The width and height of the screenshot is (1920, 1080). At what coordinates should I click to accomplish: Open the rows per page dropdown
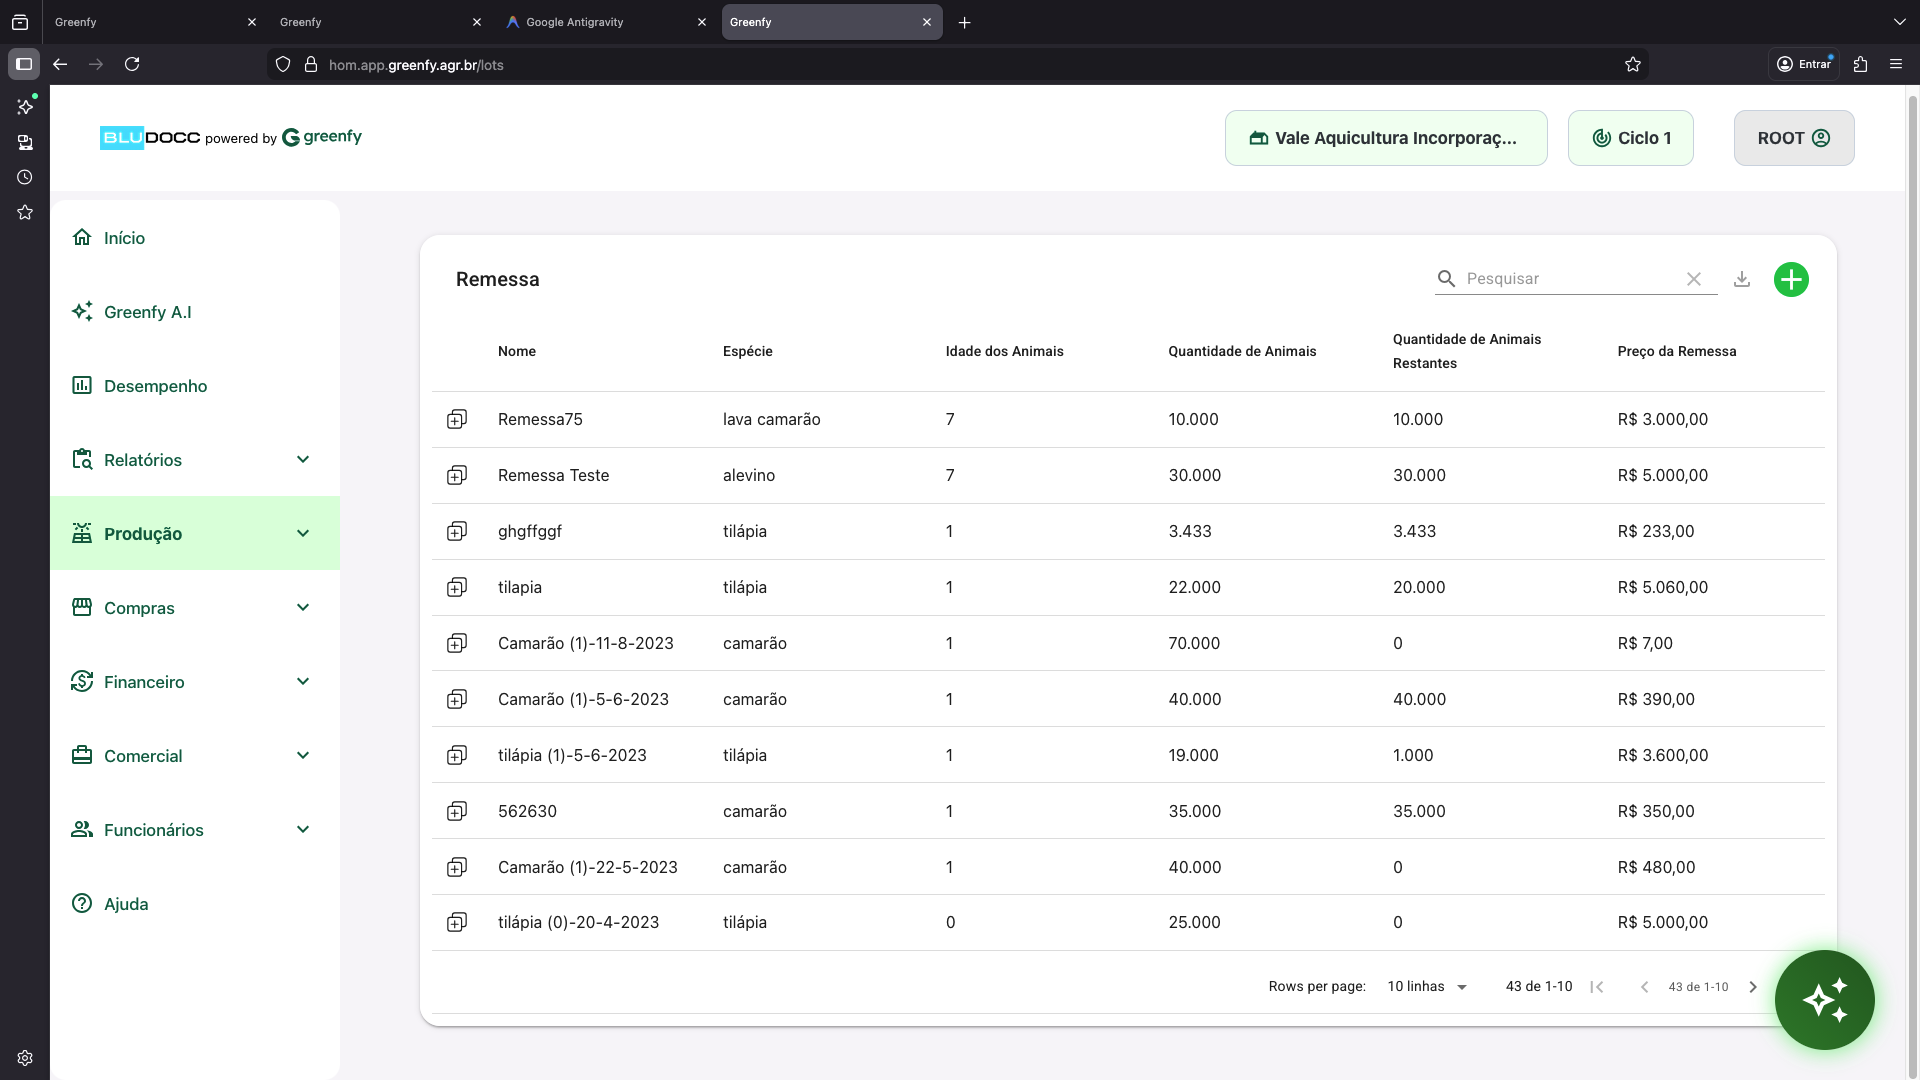[x=1427, y=987]
